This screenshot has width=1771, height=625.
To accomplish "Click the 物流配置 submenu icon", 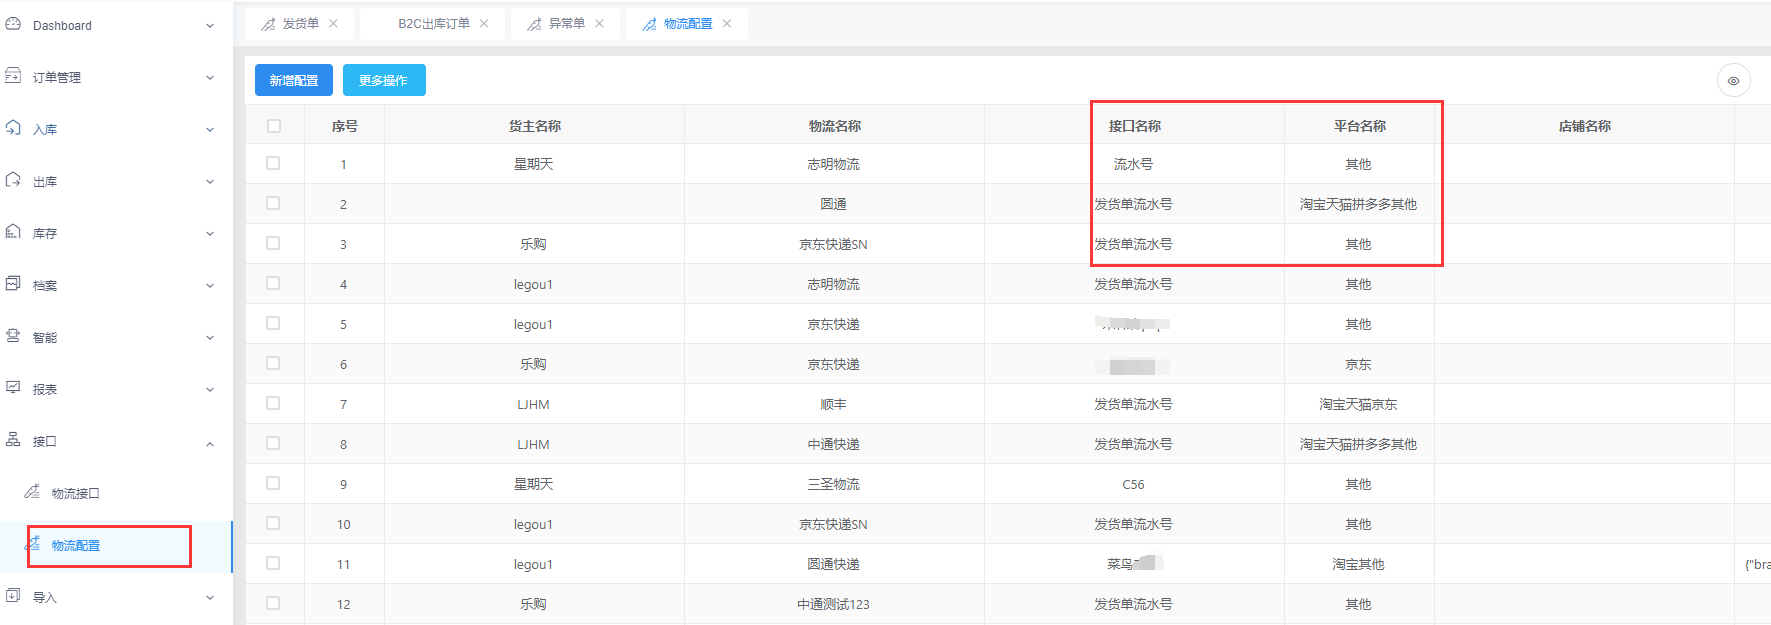I will 32,543.
